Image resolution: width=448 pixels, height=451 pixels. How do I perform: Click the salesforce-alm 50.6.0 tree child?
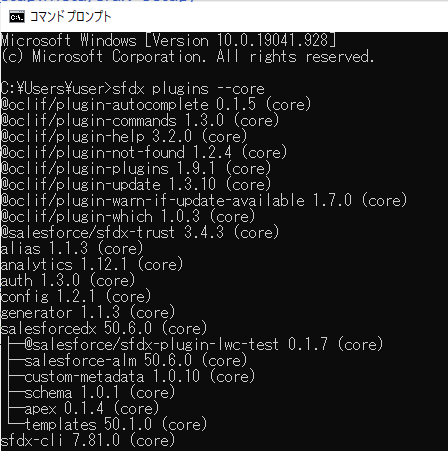tap(136, 361)
